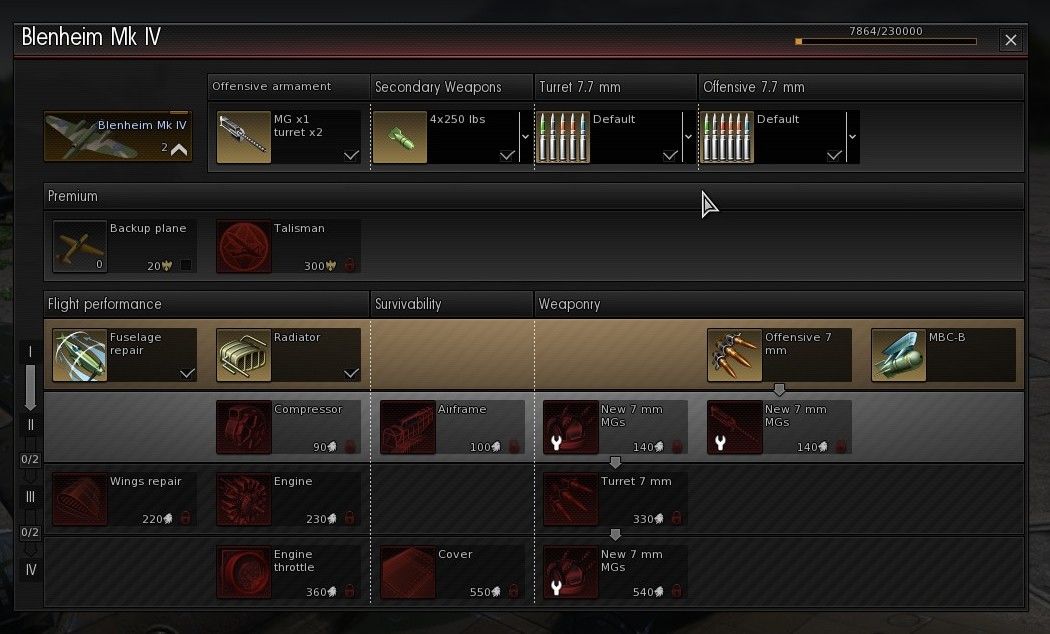The width and height of the screenshot is (1050, 634).
Task: Click the tier IV label
Action: click(x=30, y=570)
